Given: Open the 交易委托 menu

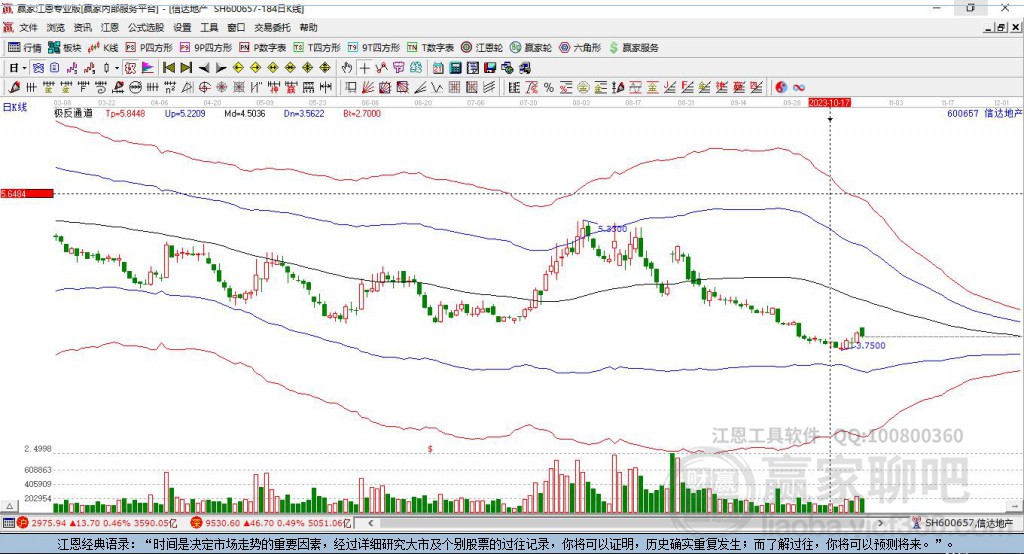Looking at the screenshot, I should click(x=272, y=27).
